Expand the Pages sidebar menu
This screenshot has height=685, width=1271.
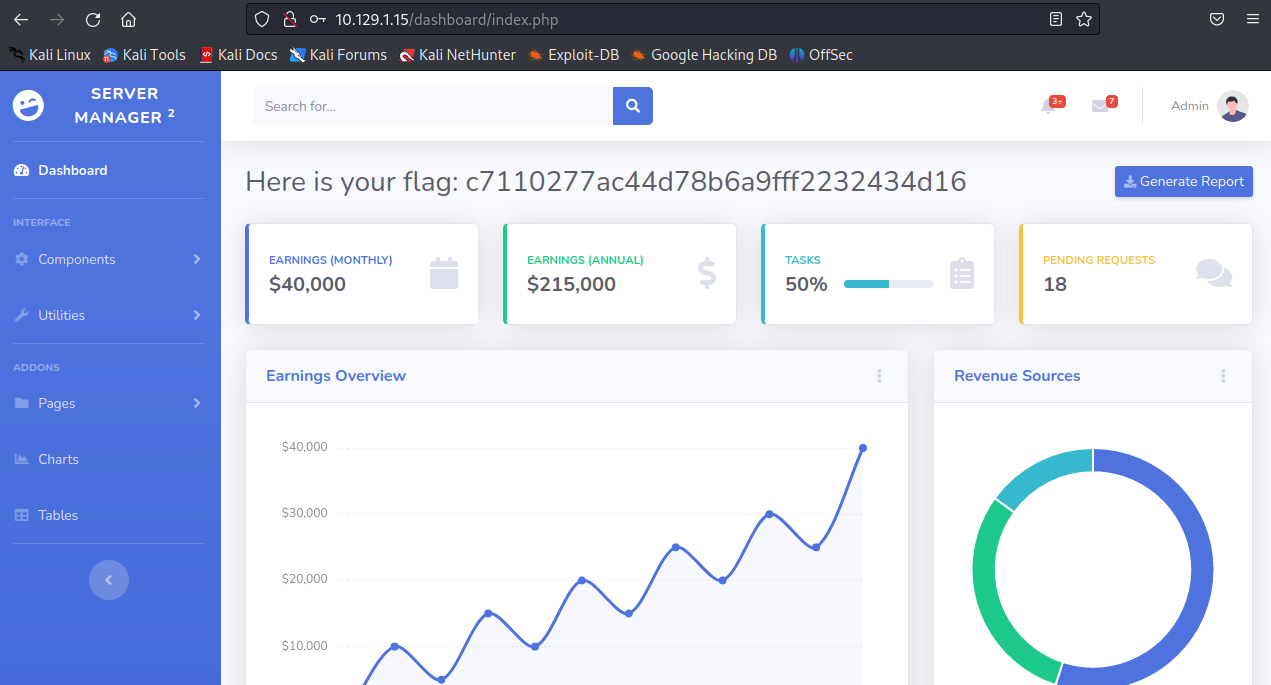[x=109, y=403]
